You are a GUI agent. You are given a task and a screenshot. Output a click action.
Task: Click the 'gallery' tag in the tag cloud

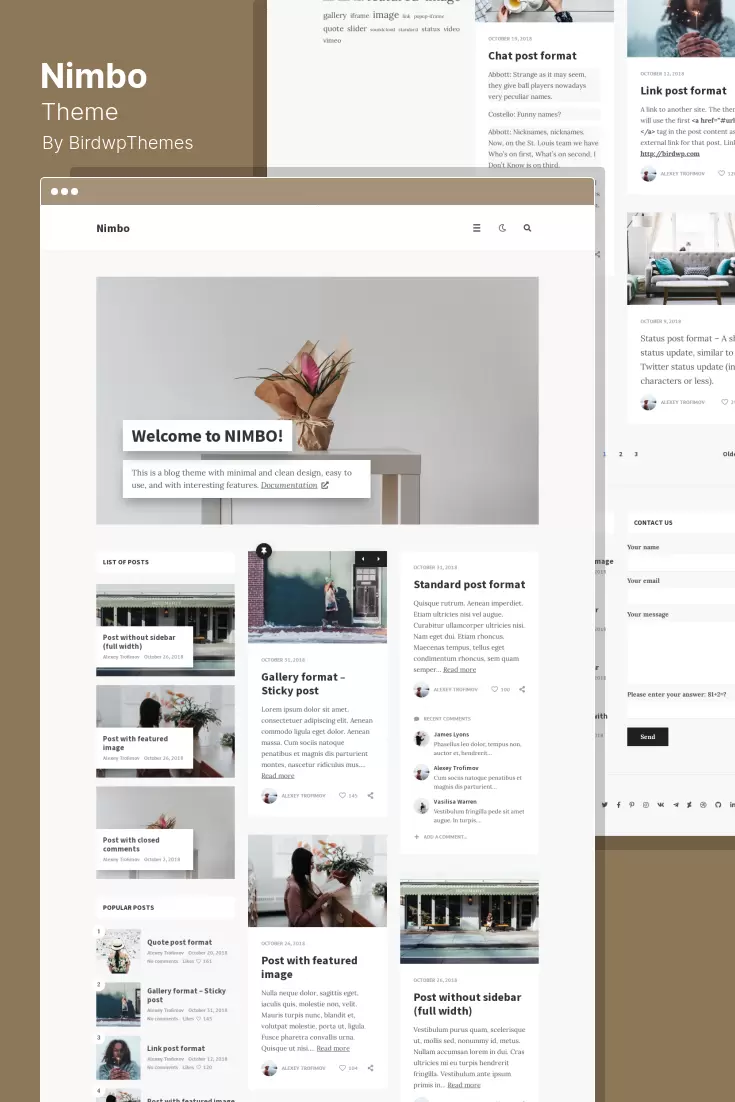334,15
